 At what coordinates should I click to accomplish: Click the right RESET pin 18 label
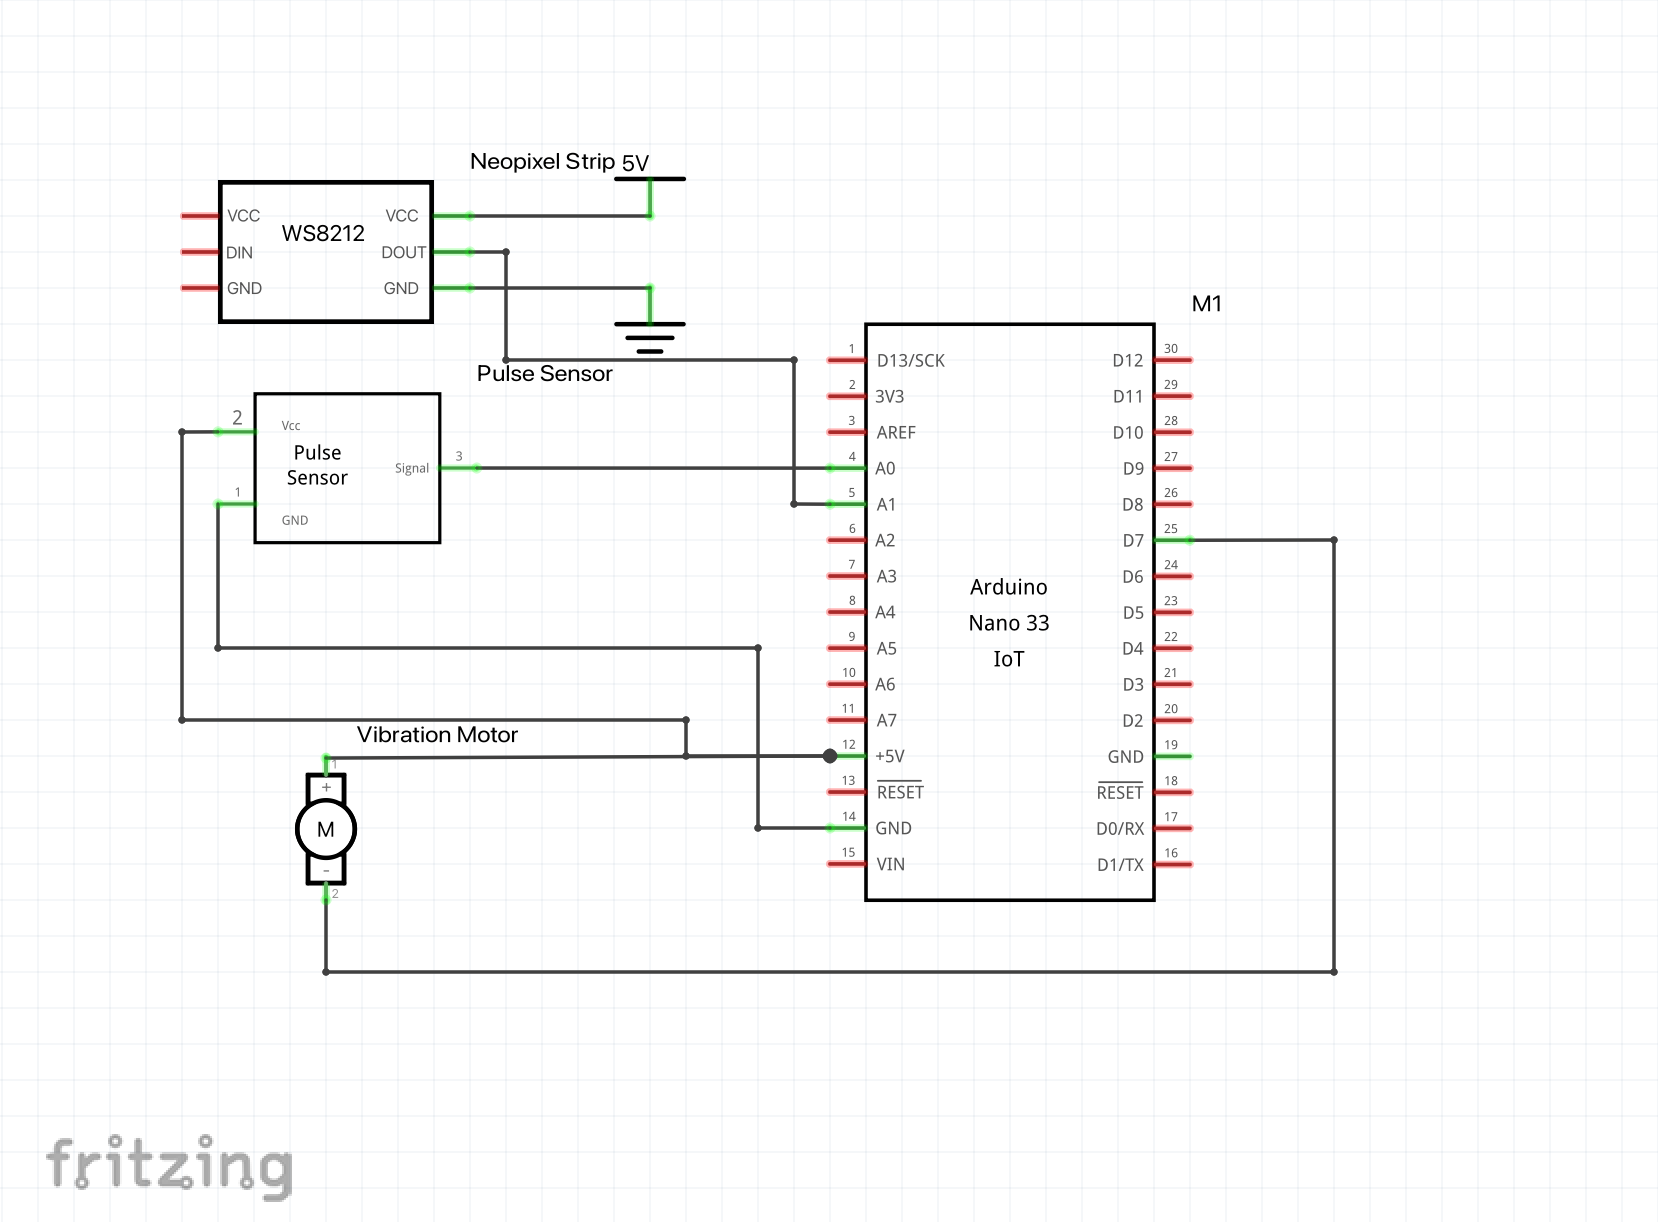[x=1120, y=791]
